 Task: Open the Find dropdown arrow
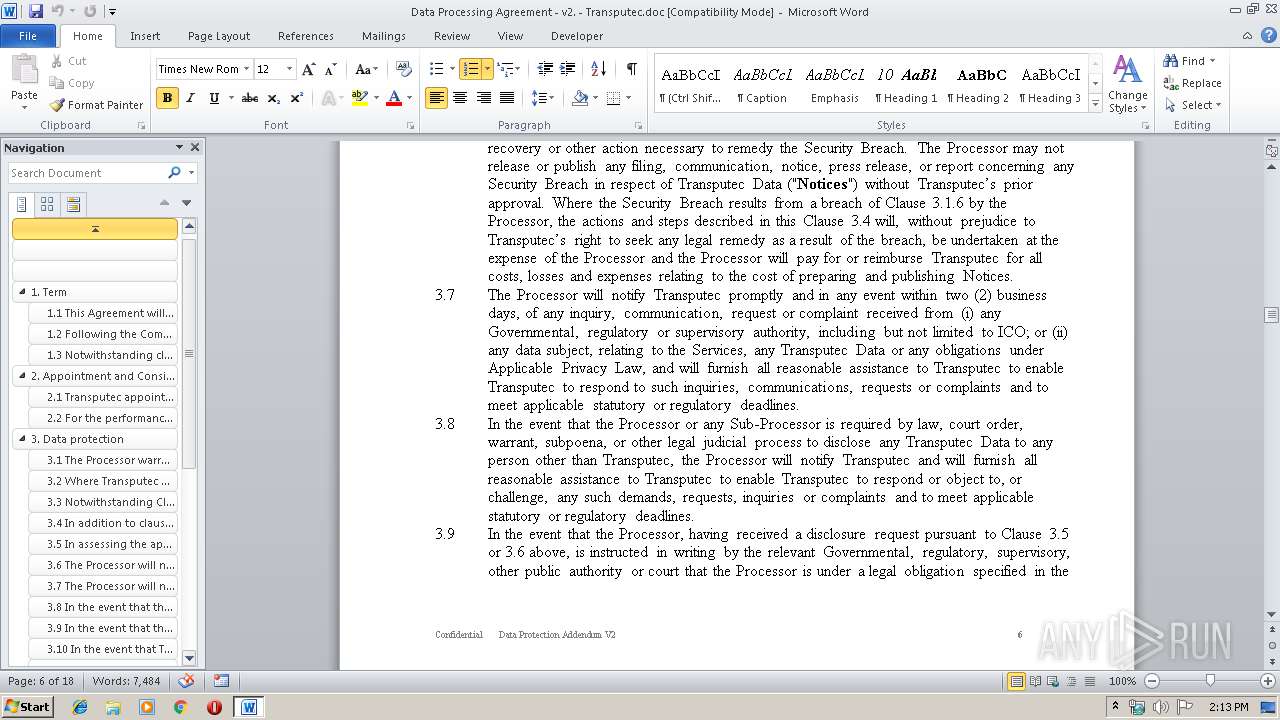coord(1212,61)
